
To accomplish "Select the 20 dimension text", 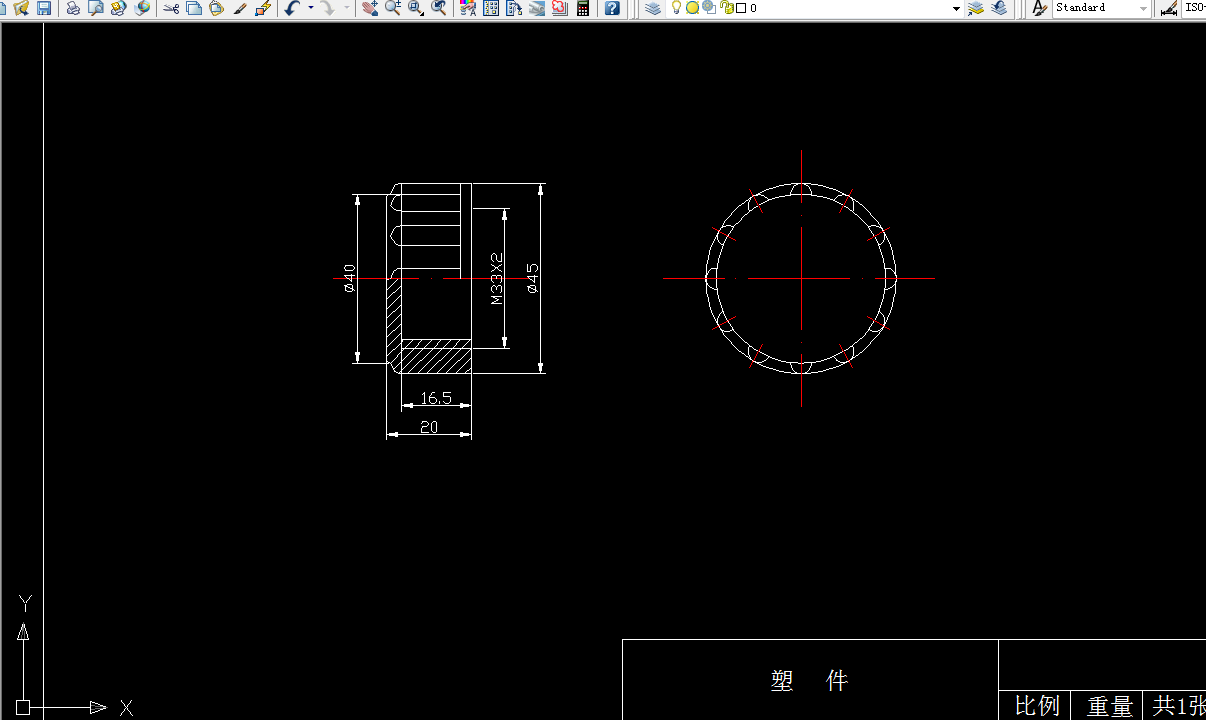I will (x=429, y=427).
